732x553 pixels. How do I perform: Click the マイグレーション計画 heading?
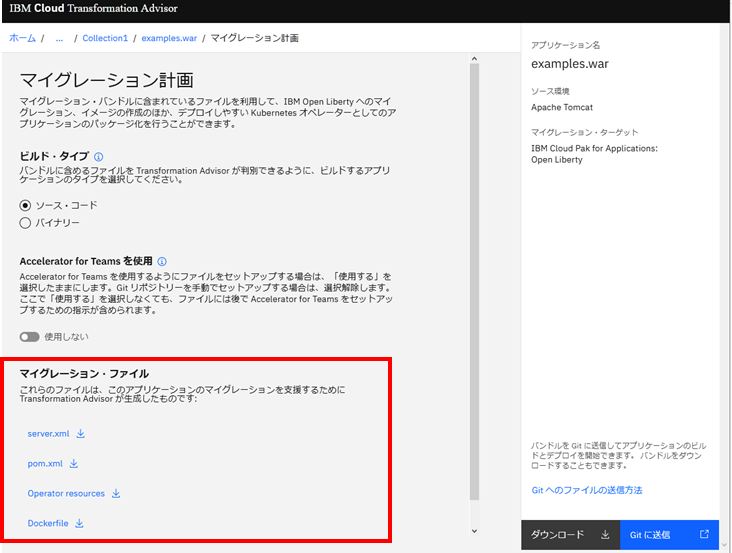(x=106, y=80)
